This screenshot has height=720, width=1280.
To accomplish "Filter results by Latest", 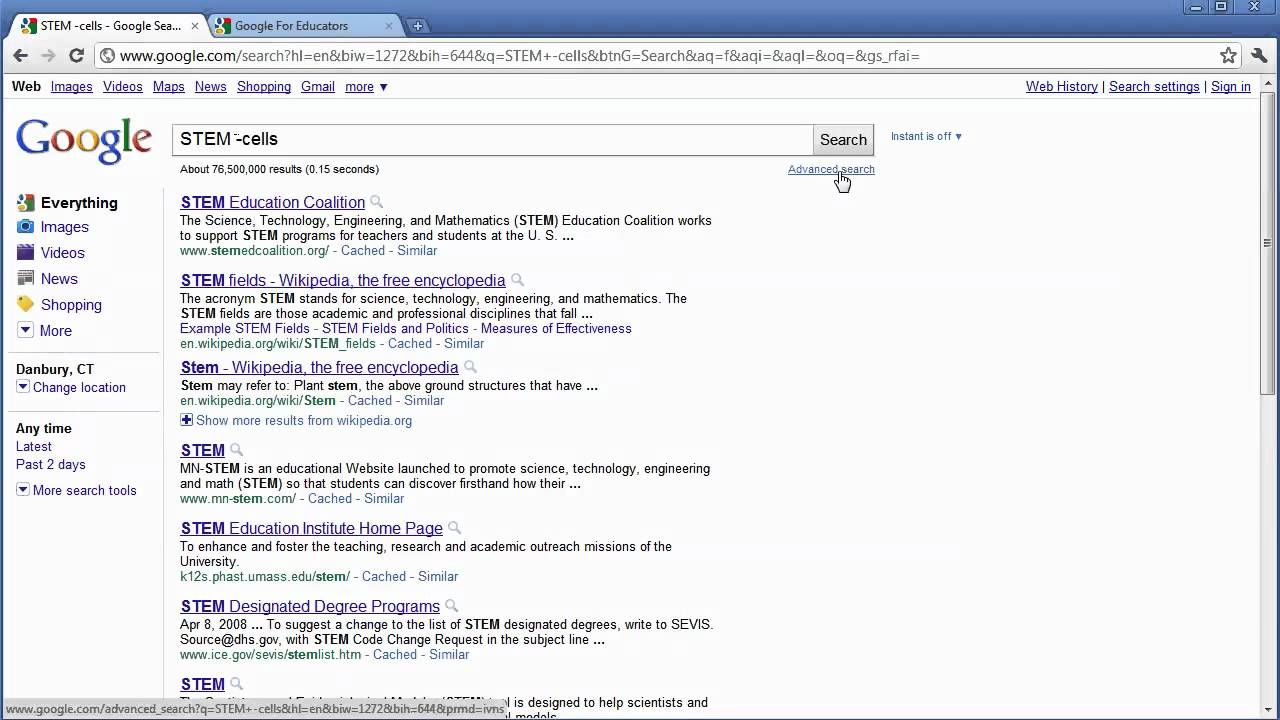I will tap(34, 447).
